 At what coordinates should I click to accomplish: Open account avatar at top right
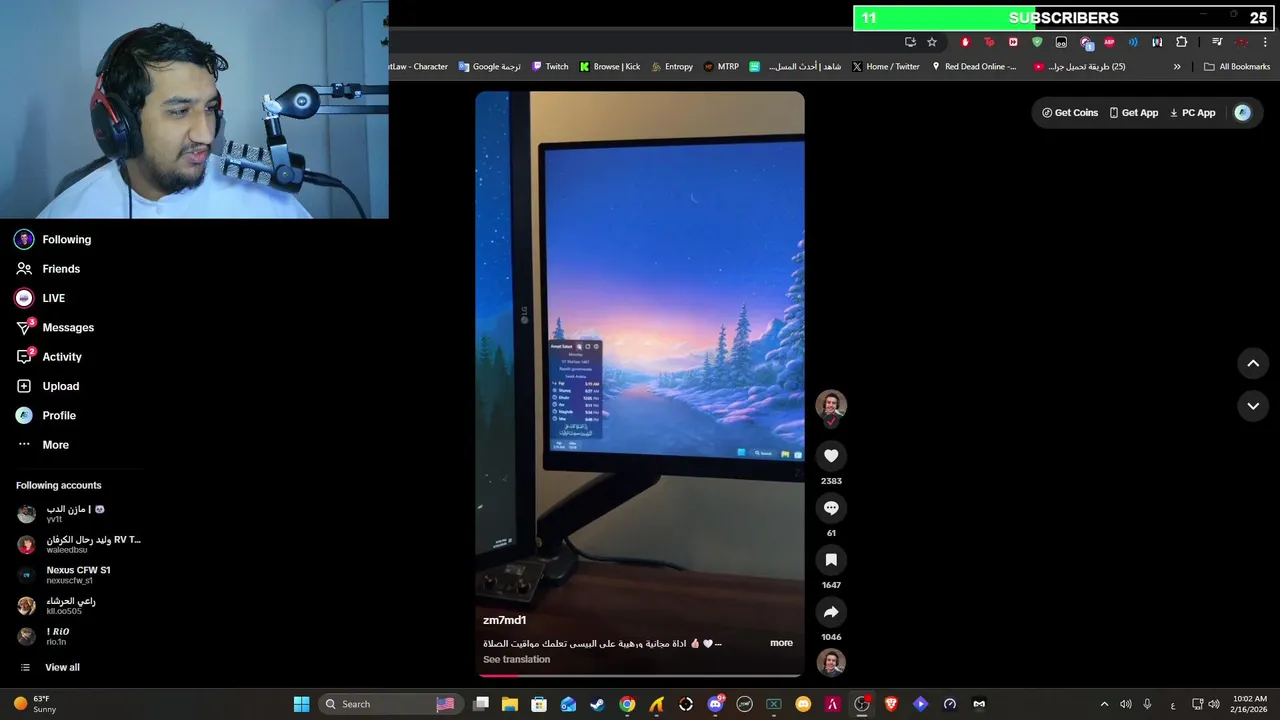[1243, 113]
